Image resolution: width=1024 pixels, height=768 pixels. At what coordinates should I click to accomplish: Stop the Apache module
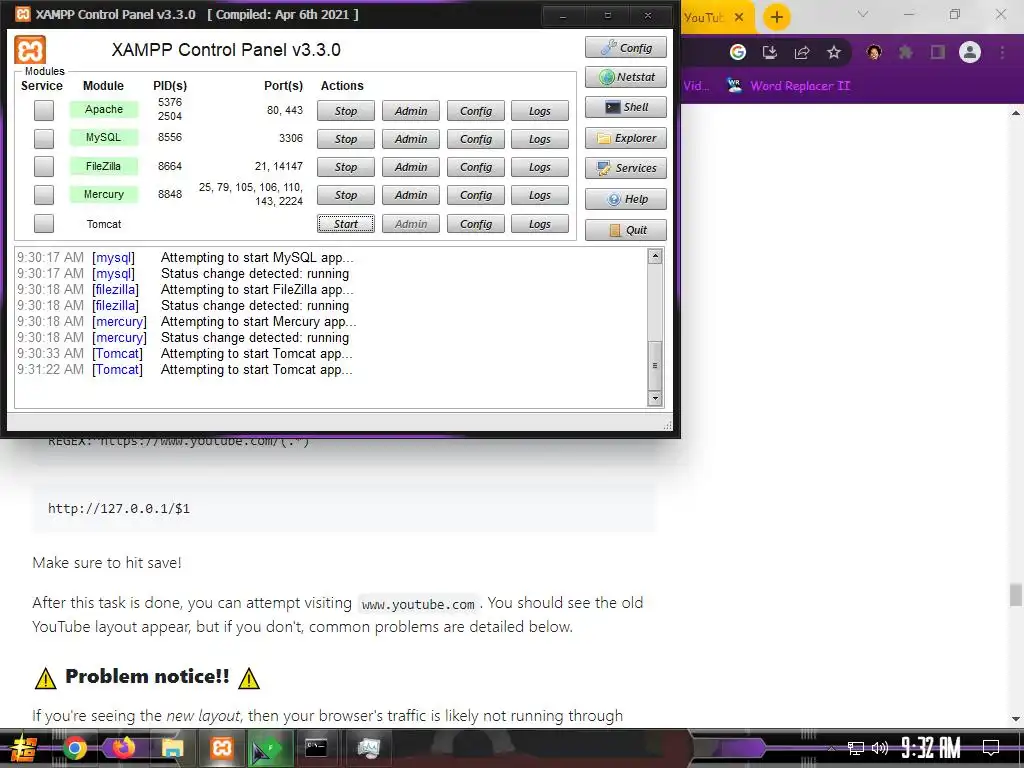tap(345, 111)
